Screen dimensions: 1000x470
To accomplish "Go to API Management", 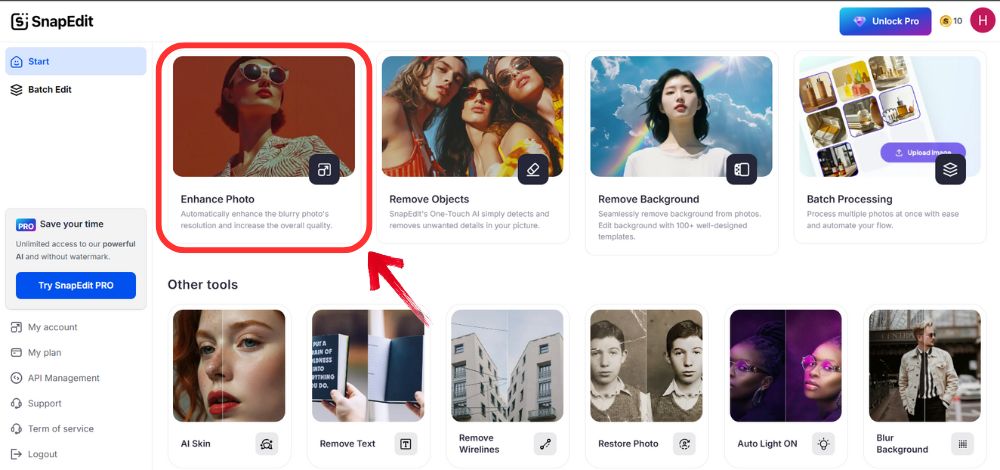I will click(x=63, y=378).
